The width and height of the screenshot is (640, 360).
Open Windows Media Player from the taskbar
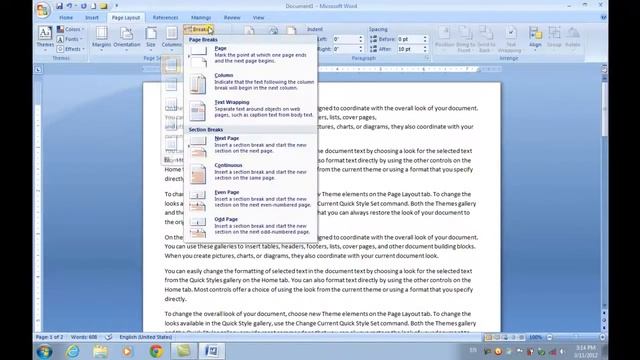pyautogui.click(x=128, y=351)
